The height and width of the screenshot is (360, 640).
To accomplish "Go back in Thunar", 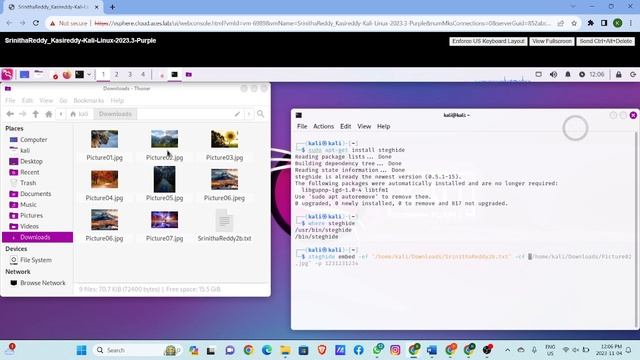I will [x=10, y=114].
